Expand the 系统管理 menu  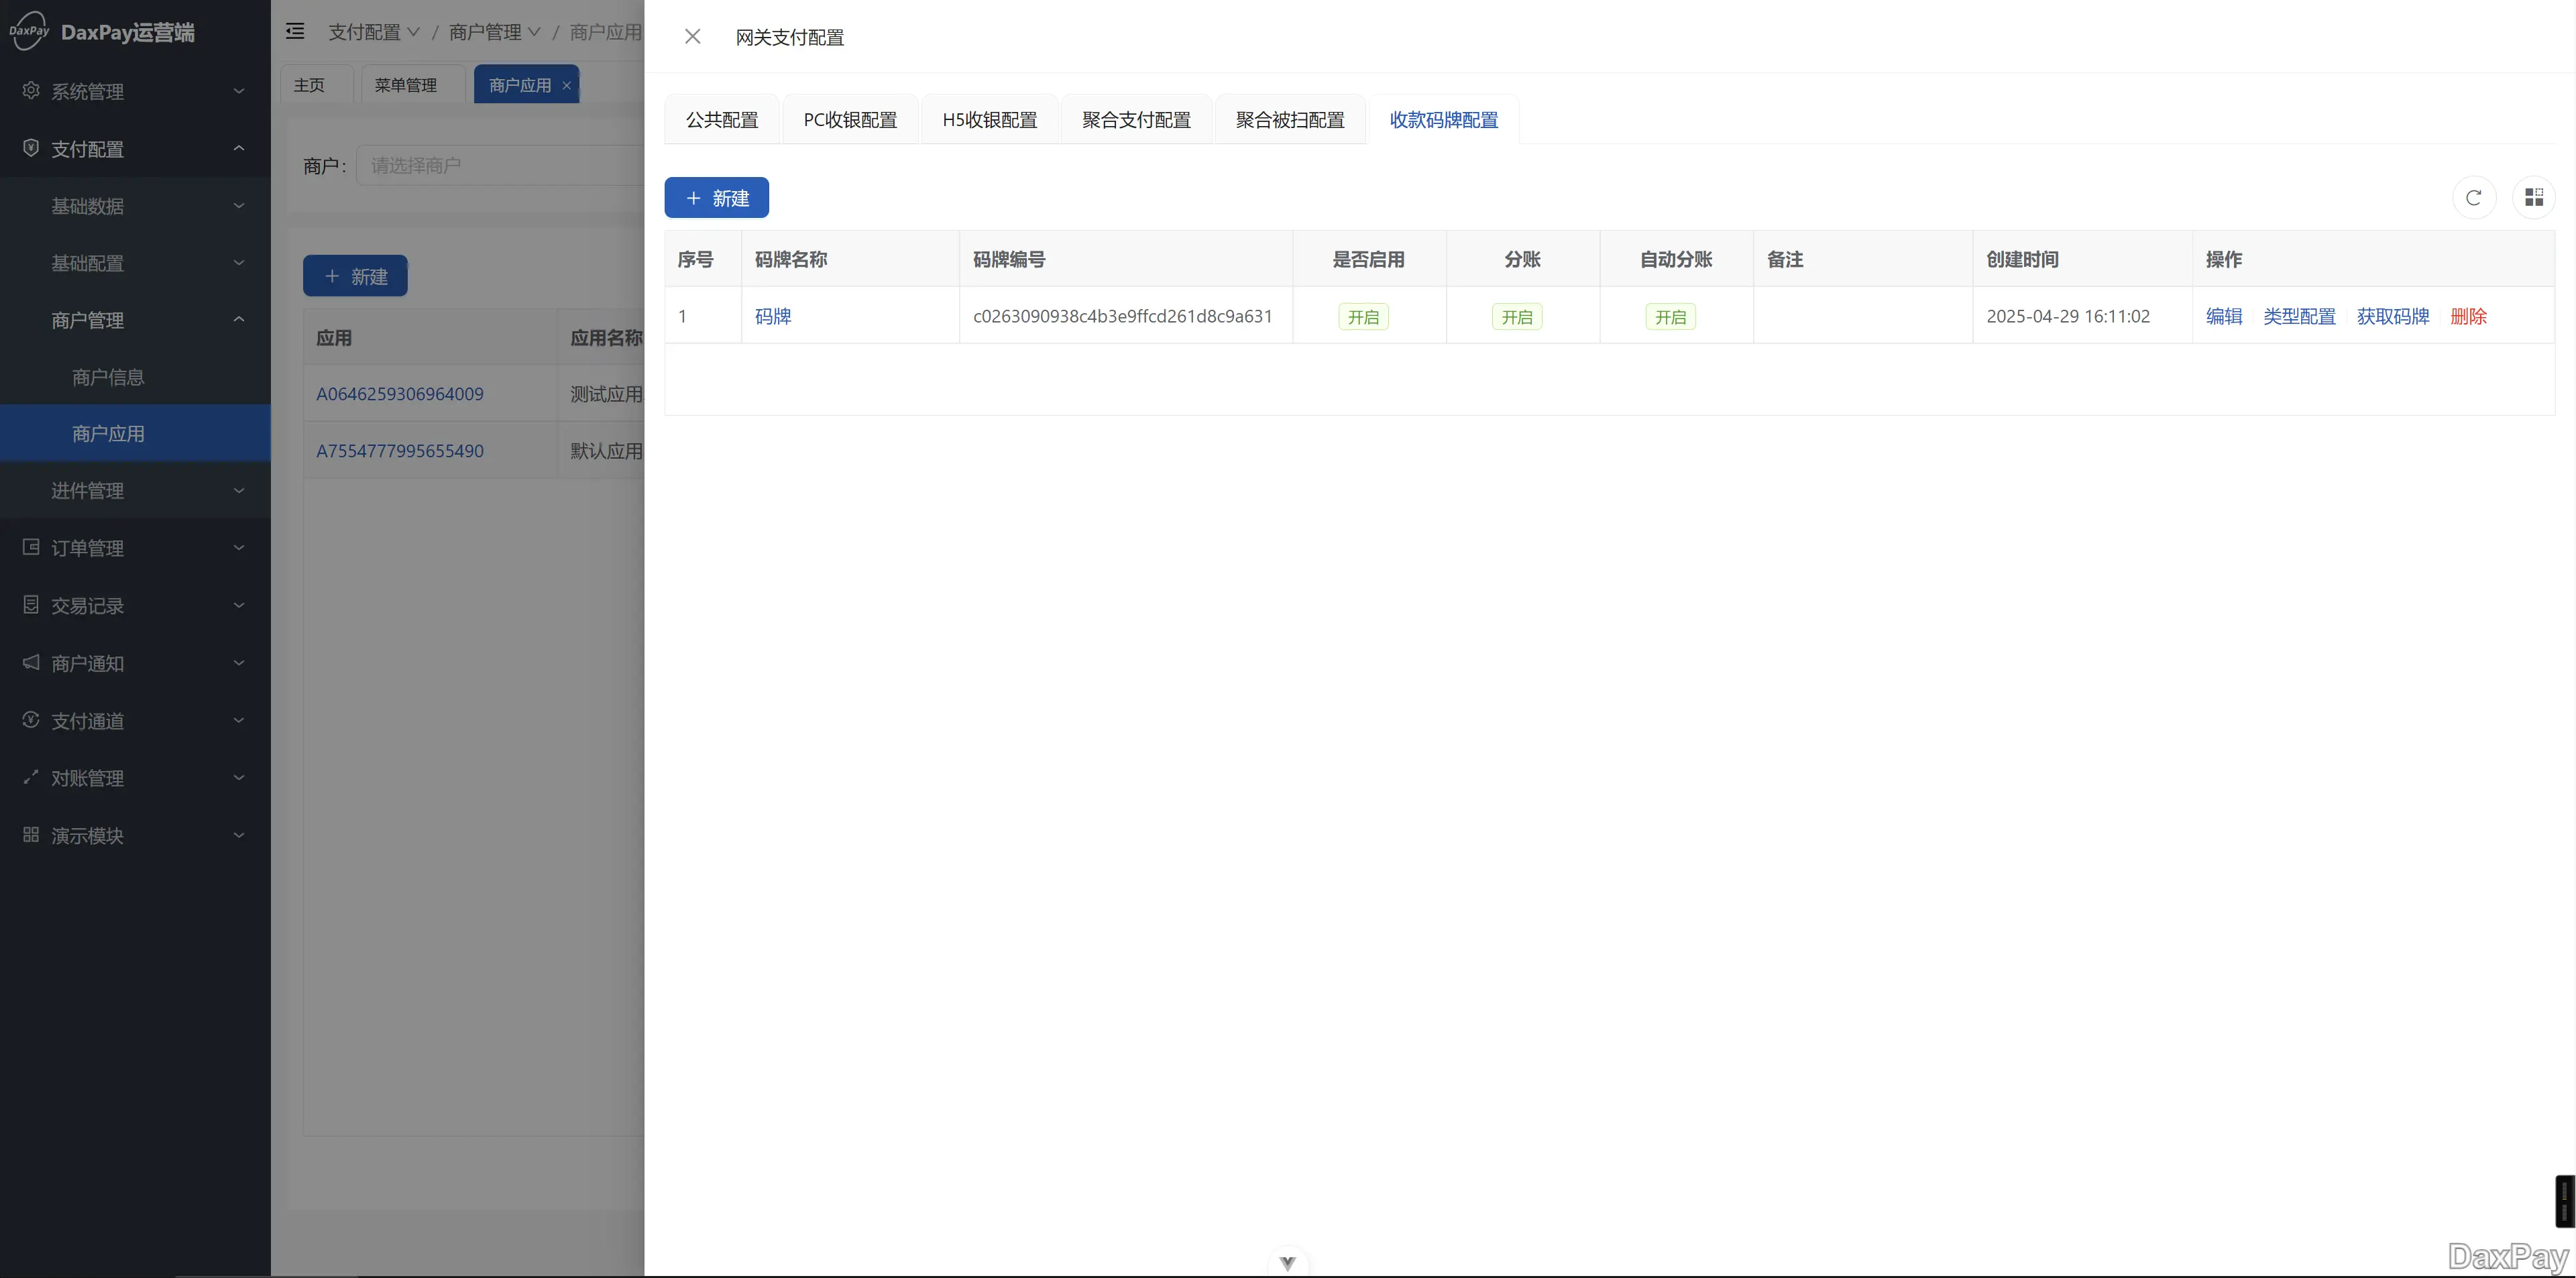(239, 91)
